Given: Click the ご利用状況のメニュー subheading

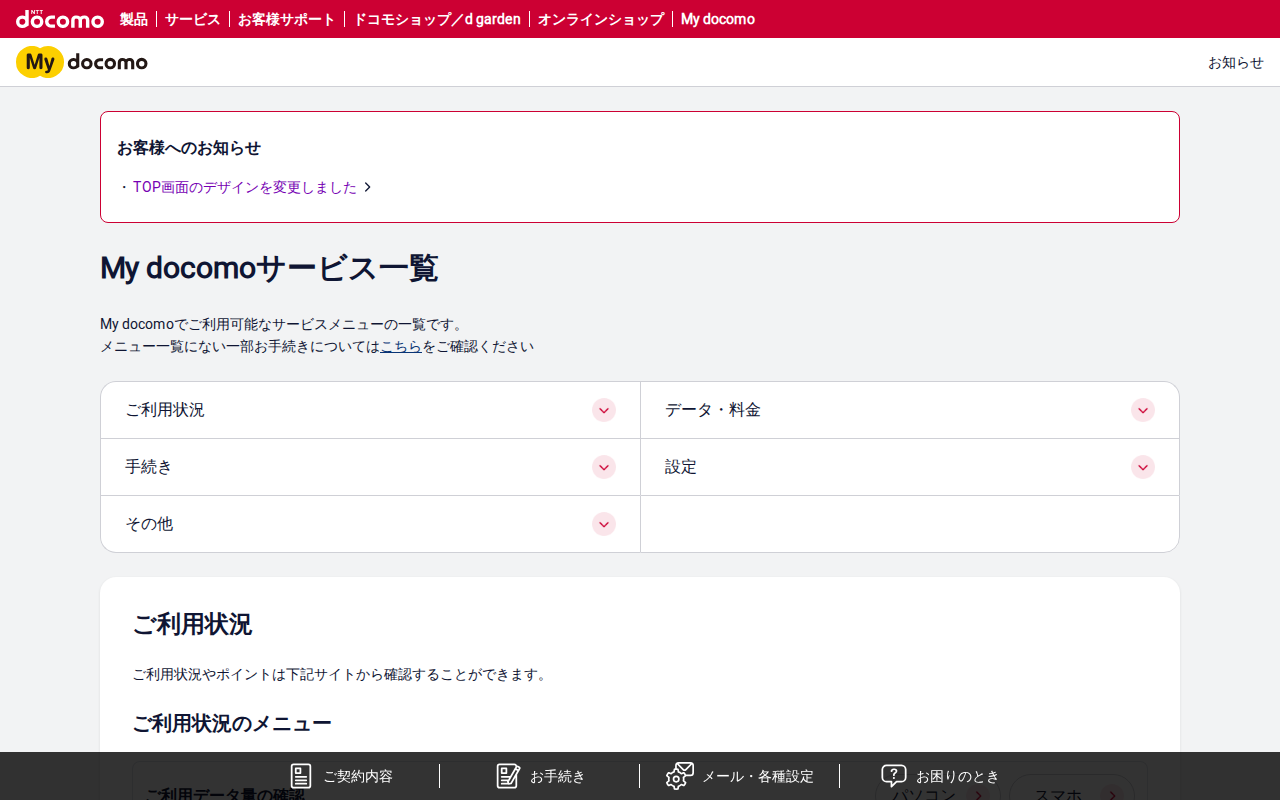Looking at the screenshot, I should tap(232, 723).
